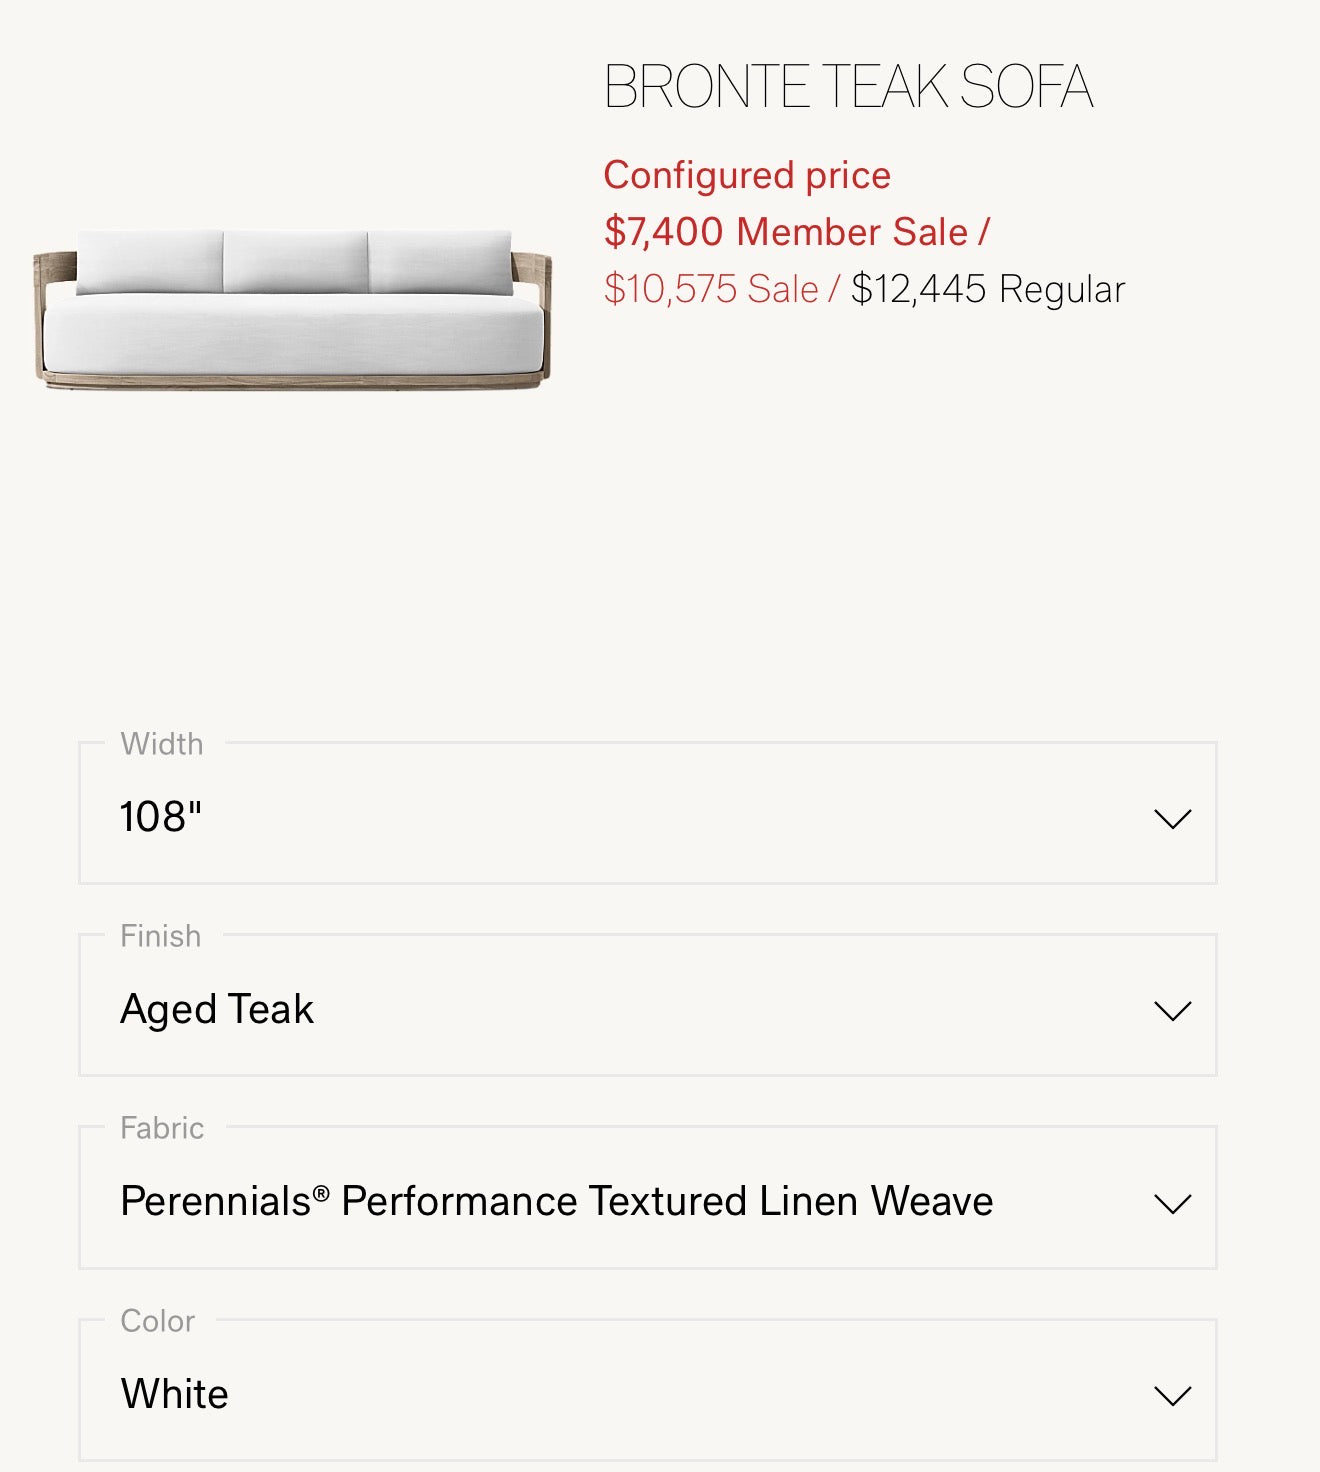Viewport: 1320px width, 1472px height.
Task: Click the Finish field label
Action: [x=161, y=936]
